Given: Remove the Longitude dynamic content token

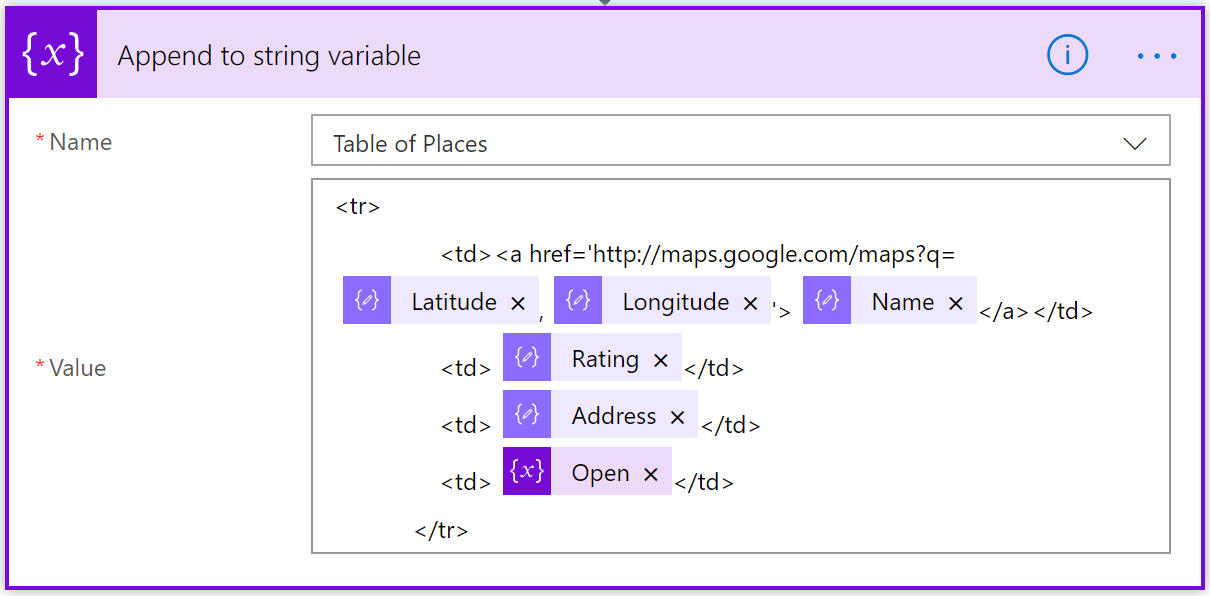Looking at the screenshot, I should (x=751, y=303).
